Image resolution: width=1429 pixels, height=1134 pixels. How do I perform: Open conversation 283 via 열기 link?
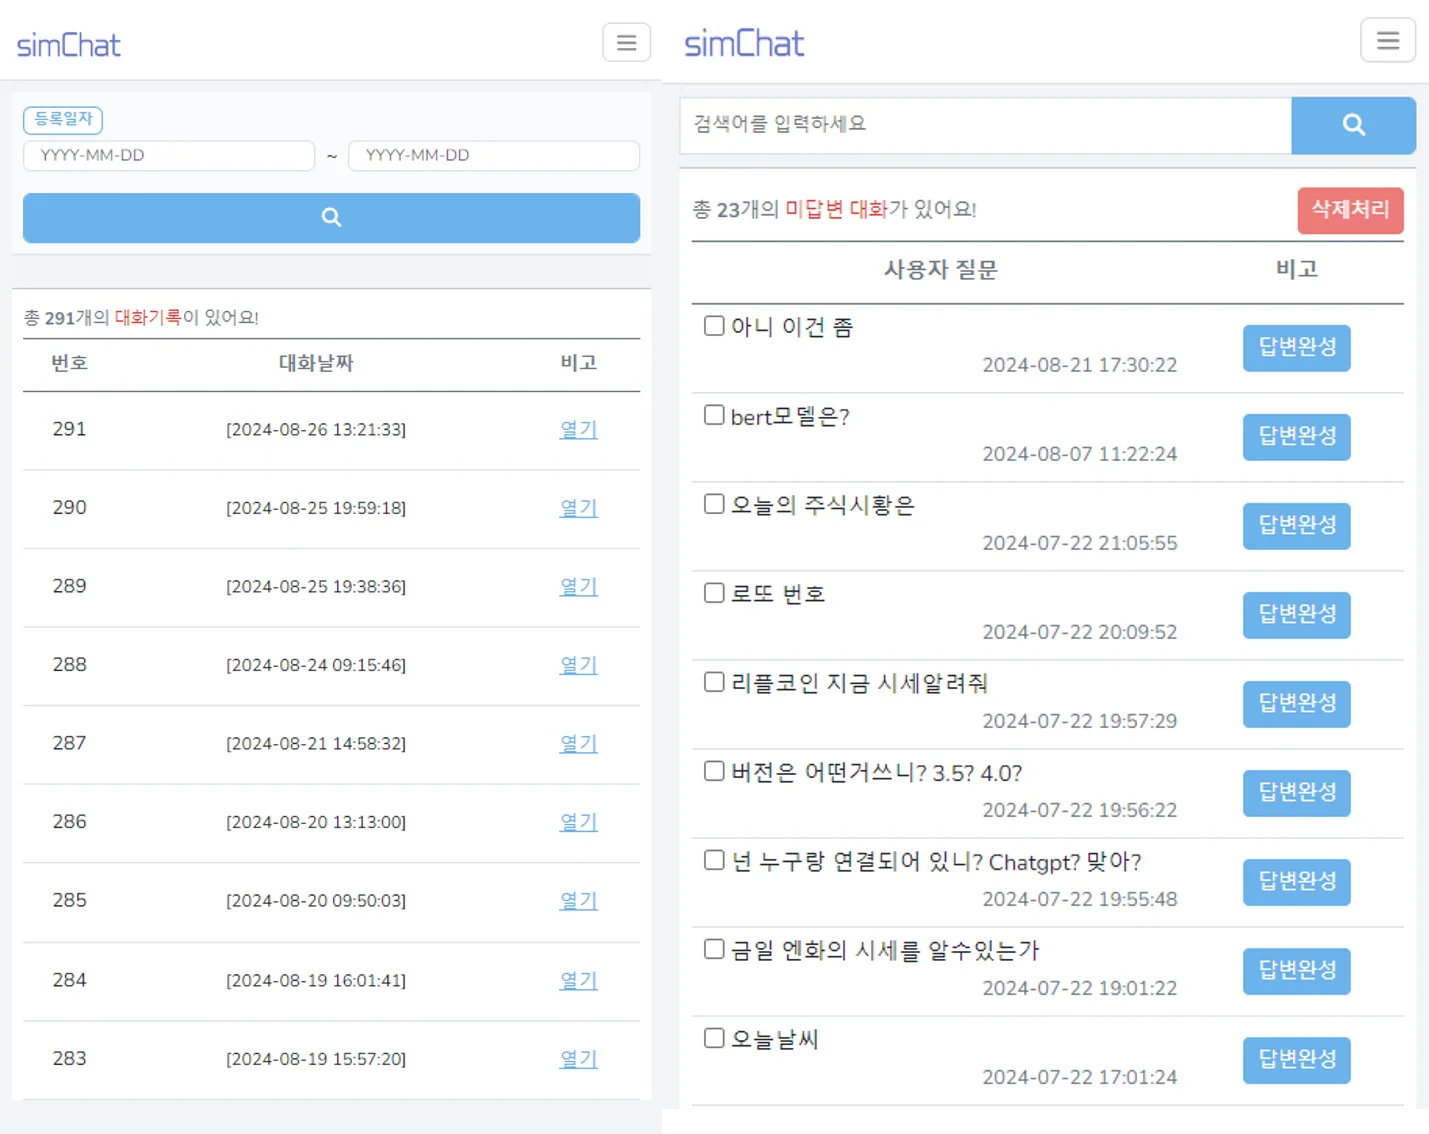(x=579, y=1058)
